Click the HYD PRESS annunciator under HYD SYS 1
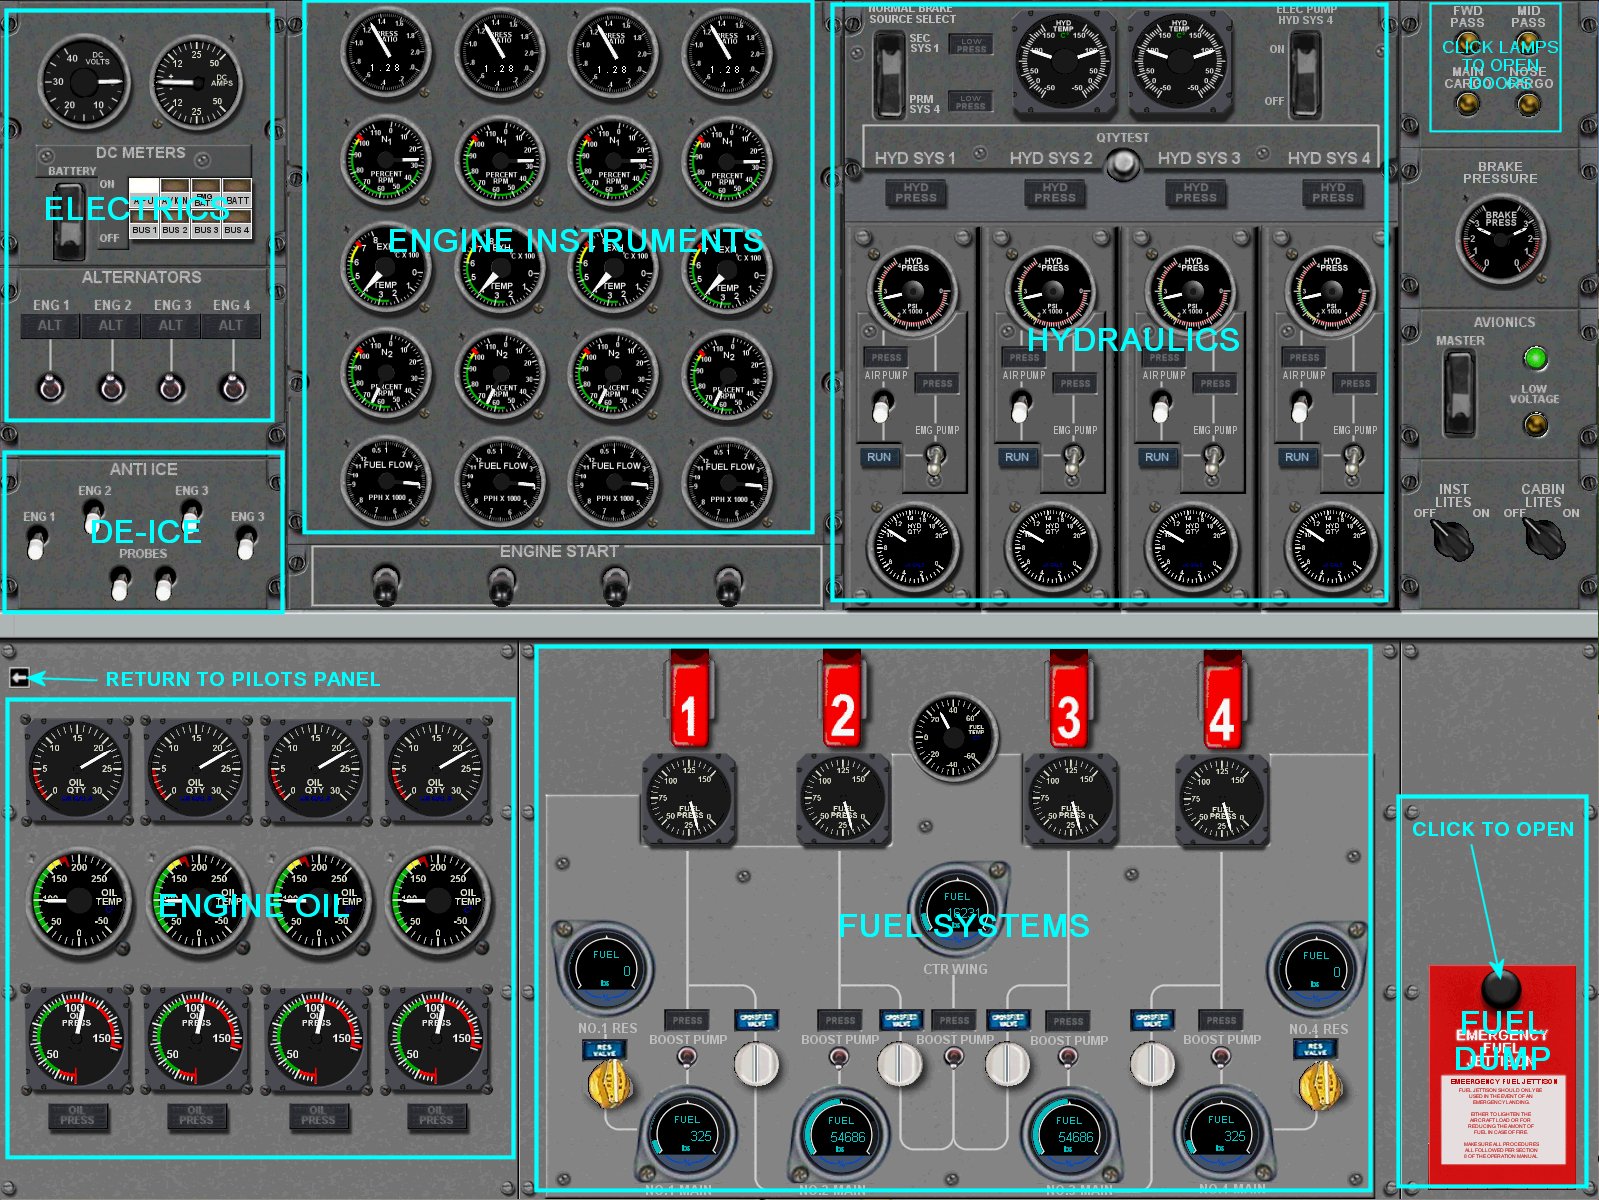The height and width of the screenshot is (1200, 1599). [x=916, y=192]
